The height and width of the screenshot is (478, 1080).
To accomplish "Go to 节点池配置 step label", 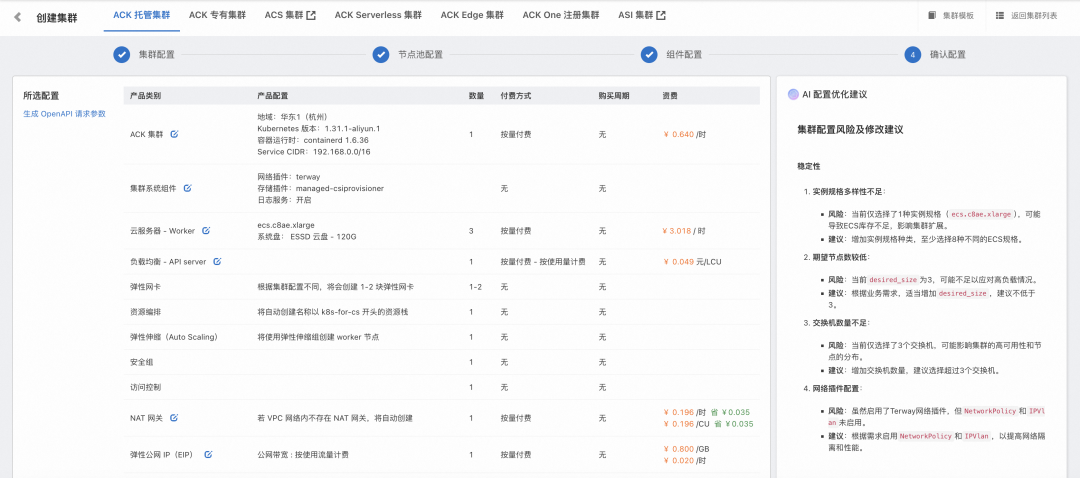I will pyautogui.click(x=420, y=54).
